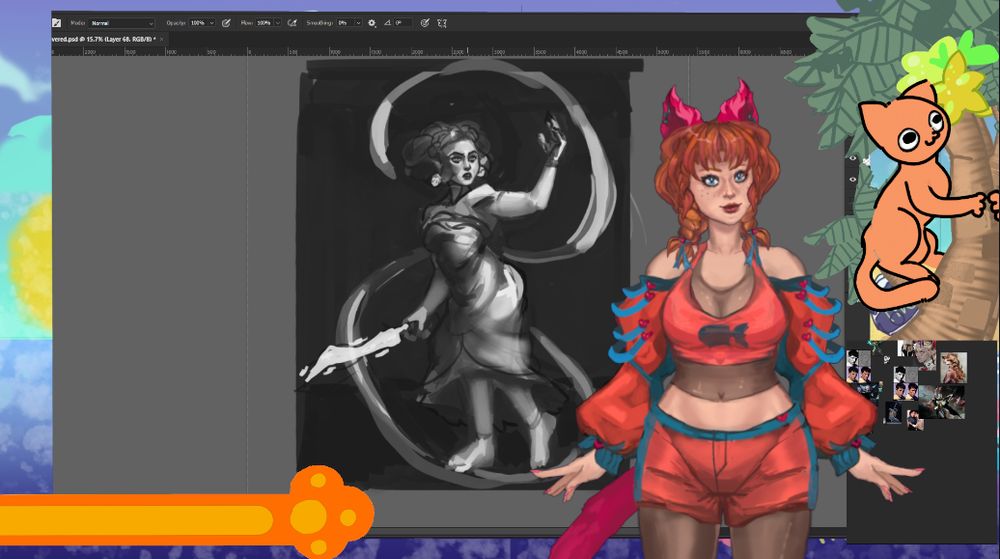Click the Flow percentage field
This screenshot has width=1000, height=559.
point(264,23)
